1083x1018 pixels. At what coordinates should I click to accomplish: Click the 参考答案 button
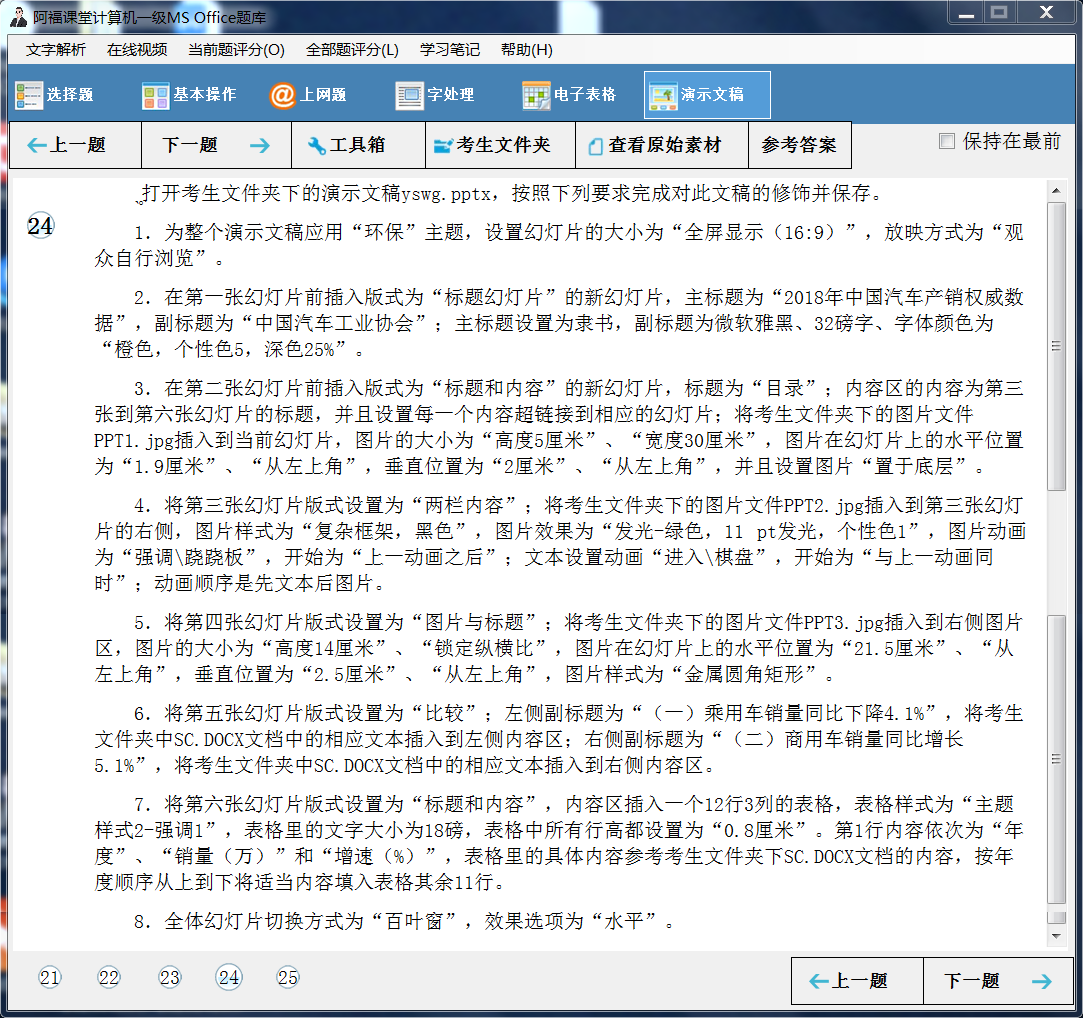[x=798, y=145]
